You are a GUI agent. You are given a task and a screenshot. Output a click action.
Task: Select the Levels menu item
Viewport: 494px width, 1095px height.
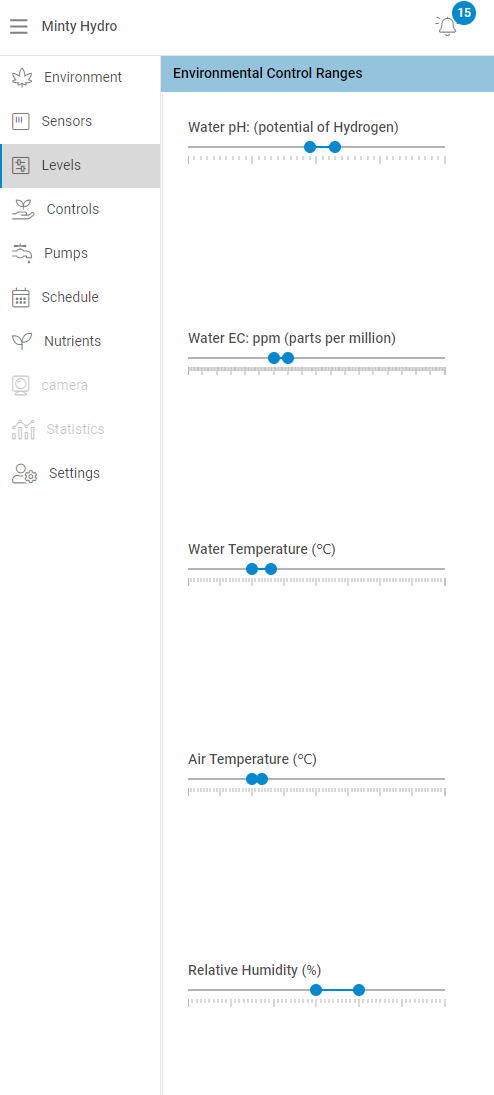tap(80, 166)
